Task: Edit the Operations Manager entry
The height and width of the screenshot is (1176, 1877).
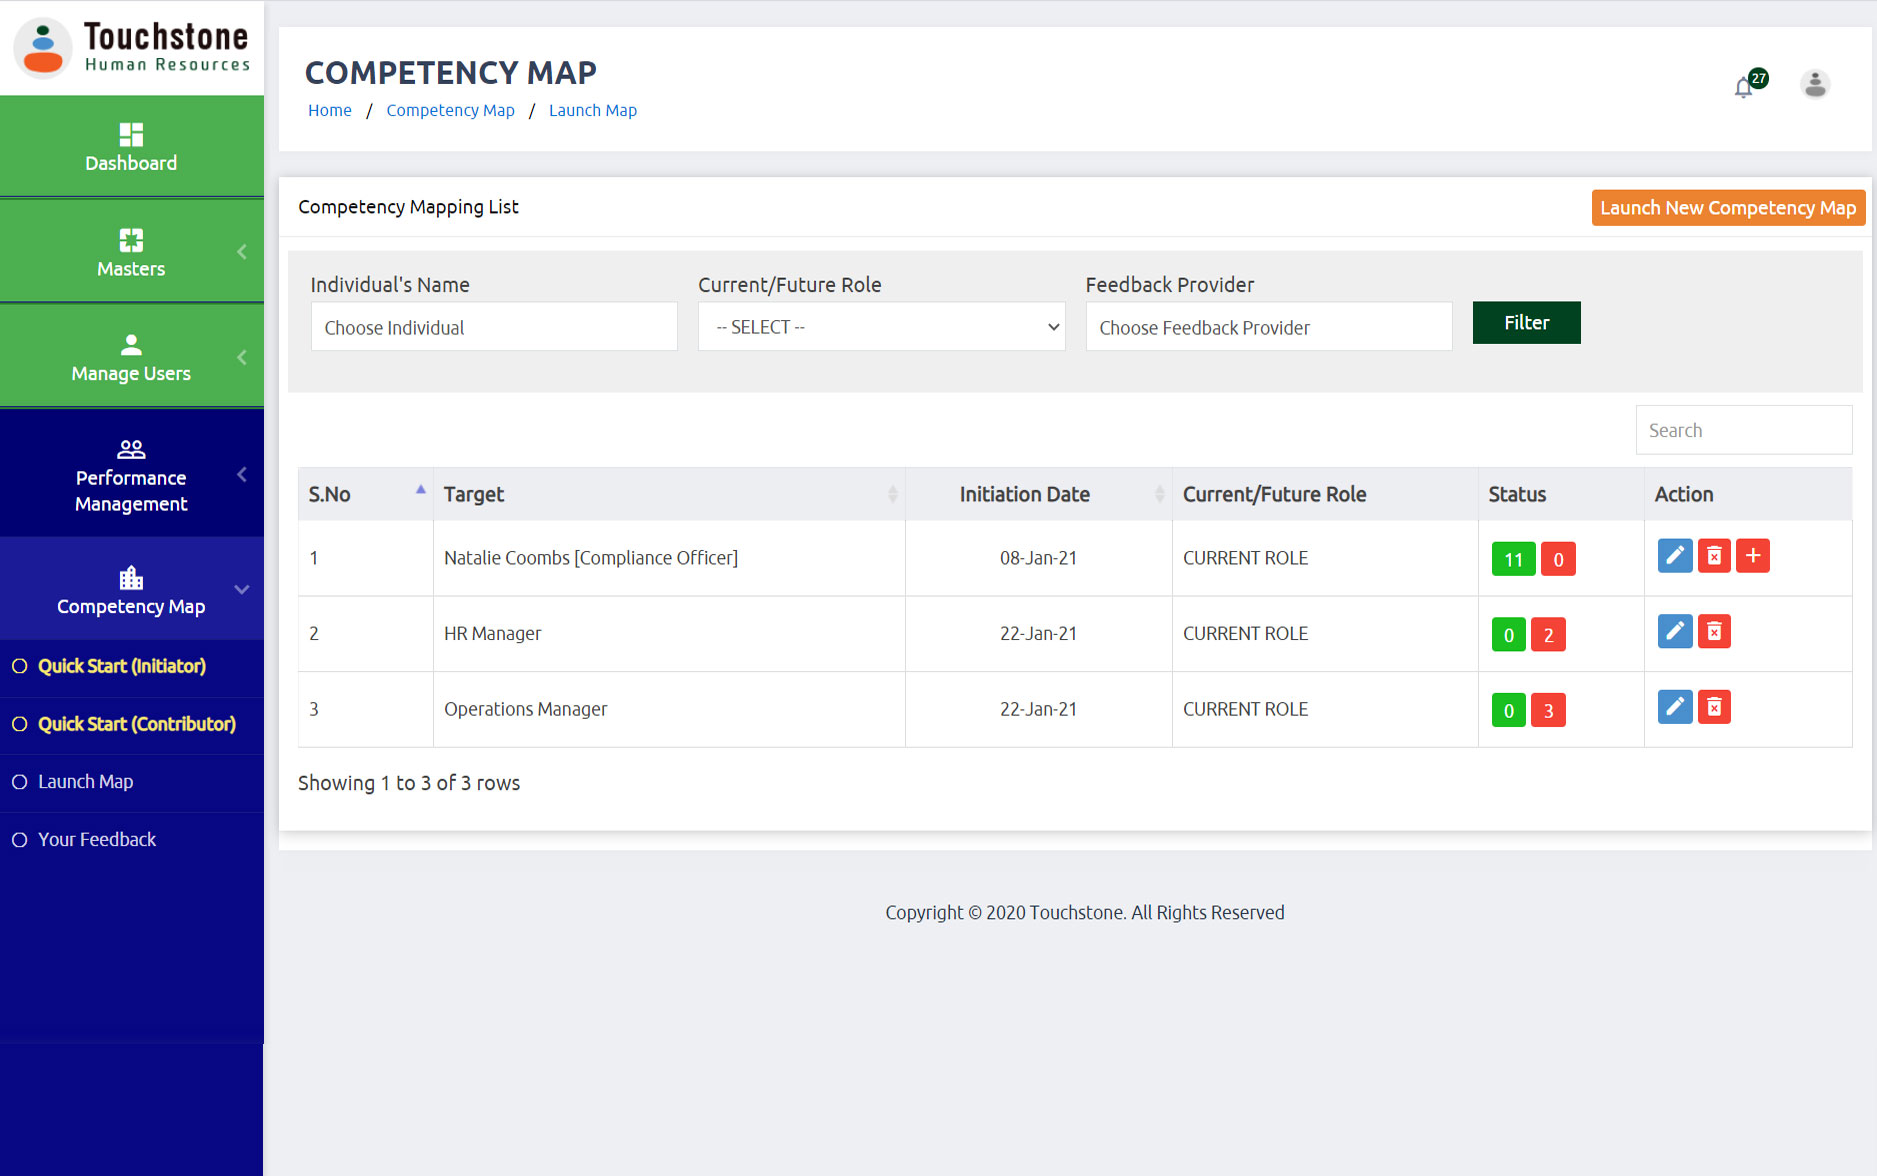Action: [x=1674, y=707]
